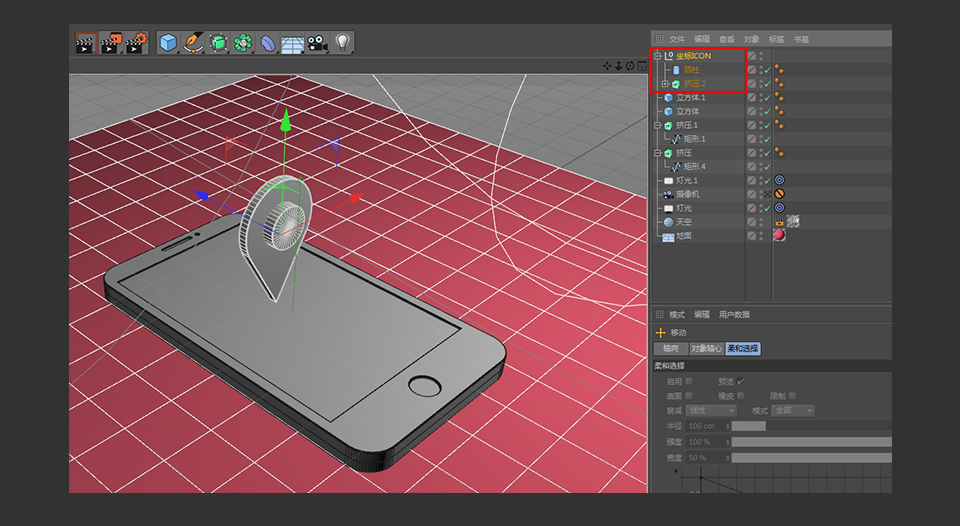Click the Render View clapperboard icon
Screen dimensions: 960x526
[86, 43]
